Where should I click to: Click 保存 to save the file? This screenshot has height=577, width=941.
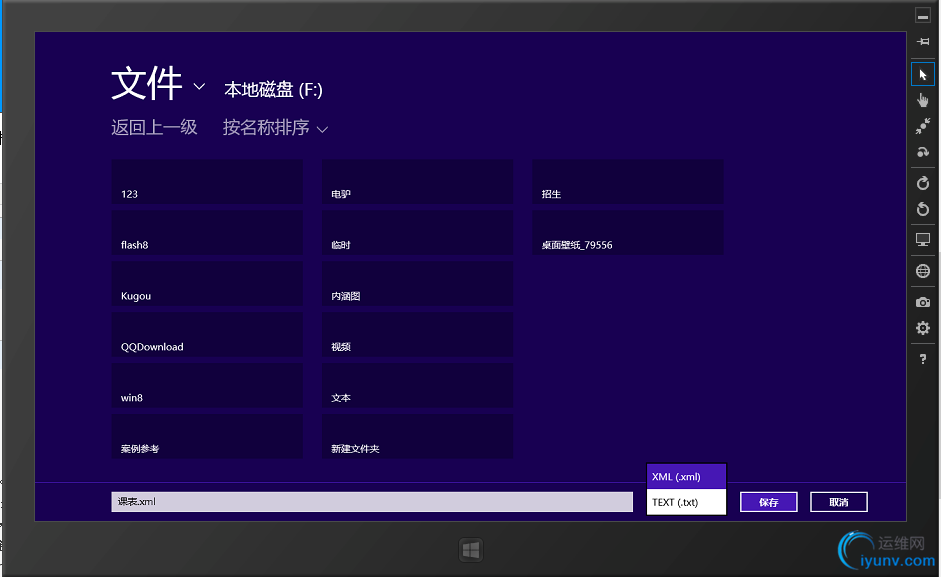point(768,501)
